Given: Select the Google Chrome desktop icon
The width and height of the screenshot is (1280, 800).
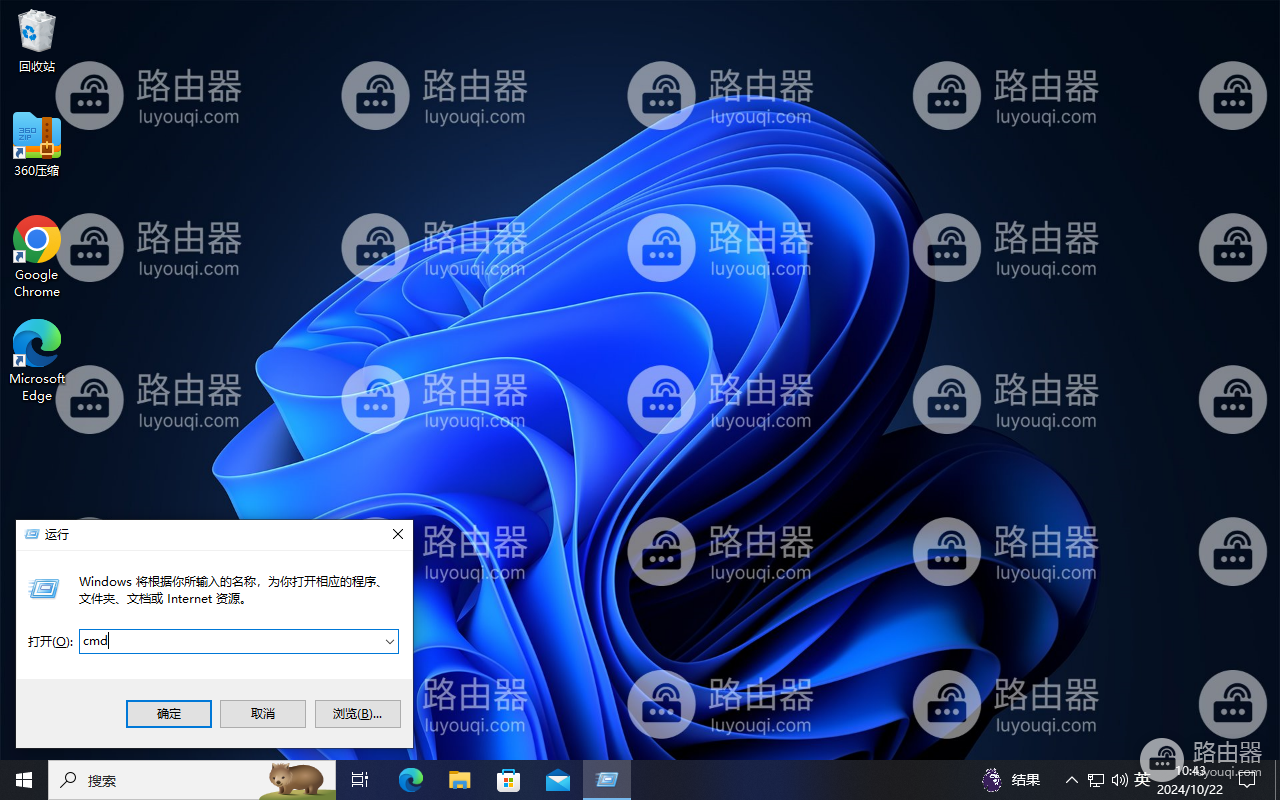Looking at the screenshot, I should pos(37,257).
